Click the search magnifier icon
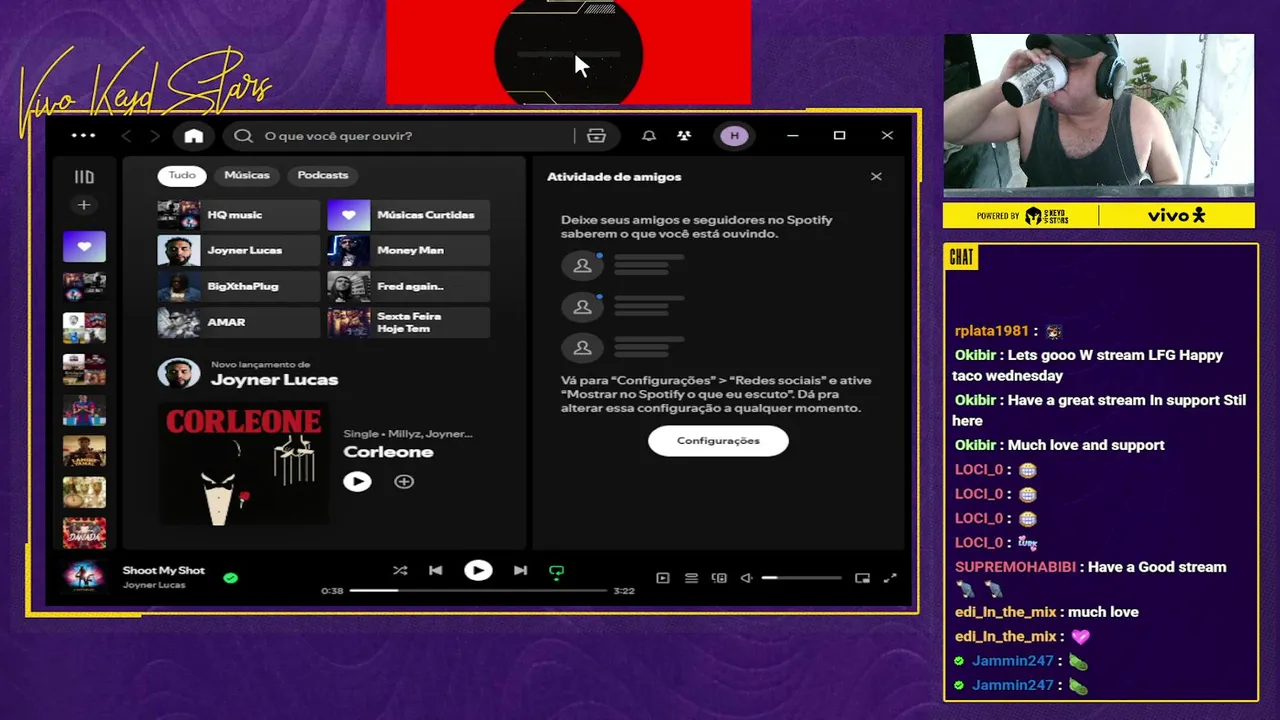Viewport: 1280px width, 720px height. click(x=243, y=136)
